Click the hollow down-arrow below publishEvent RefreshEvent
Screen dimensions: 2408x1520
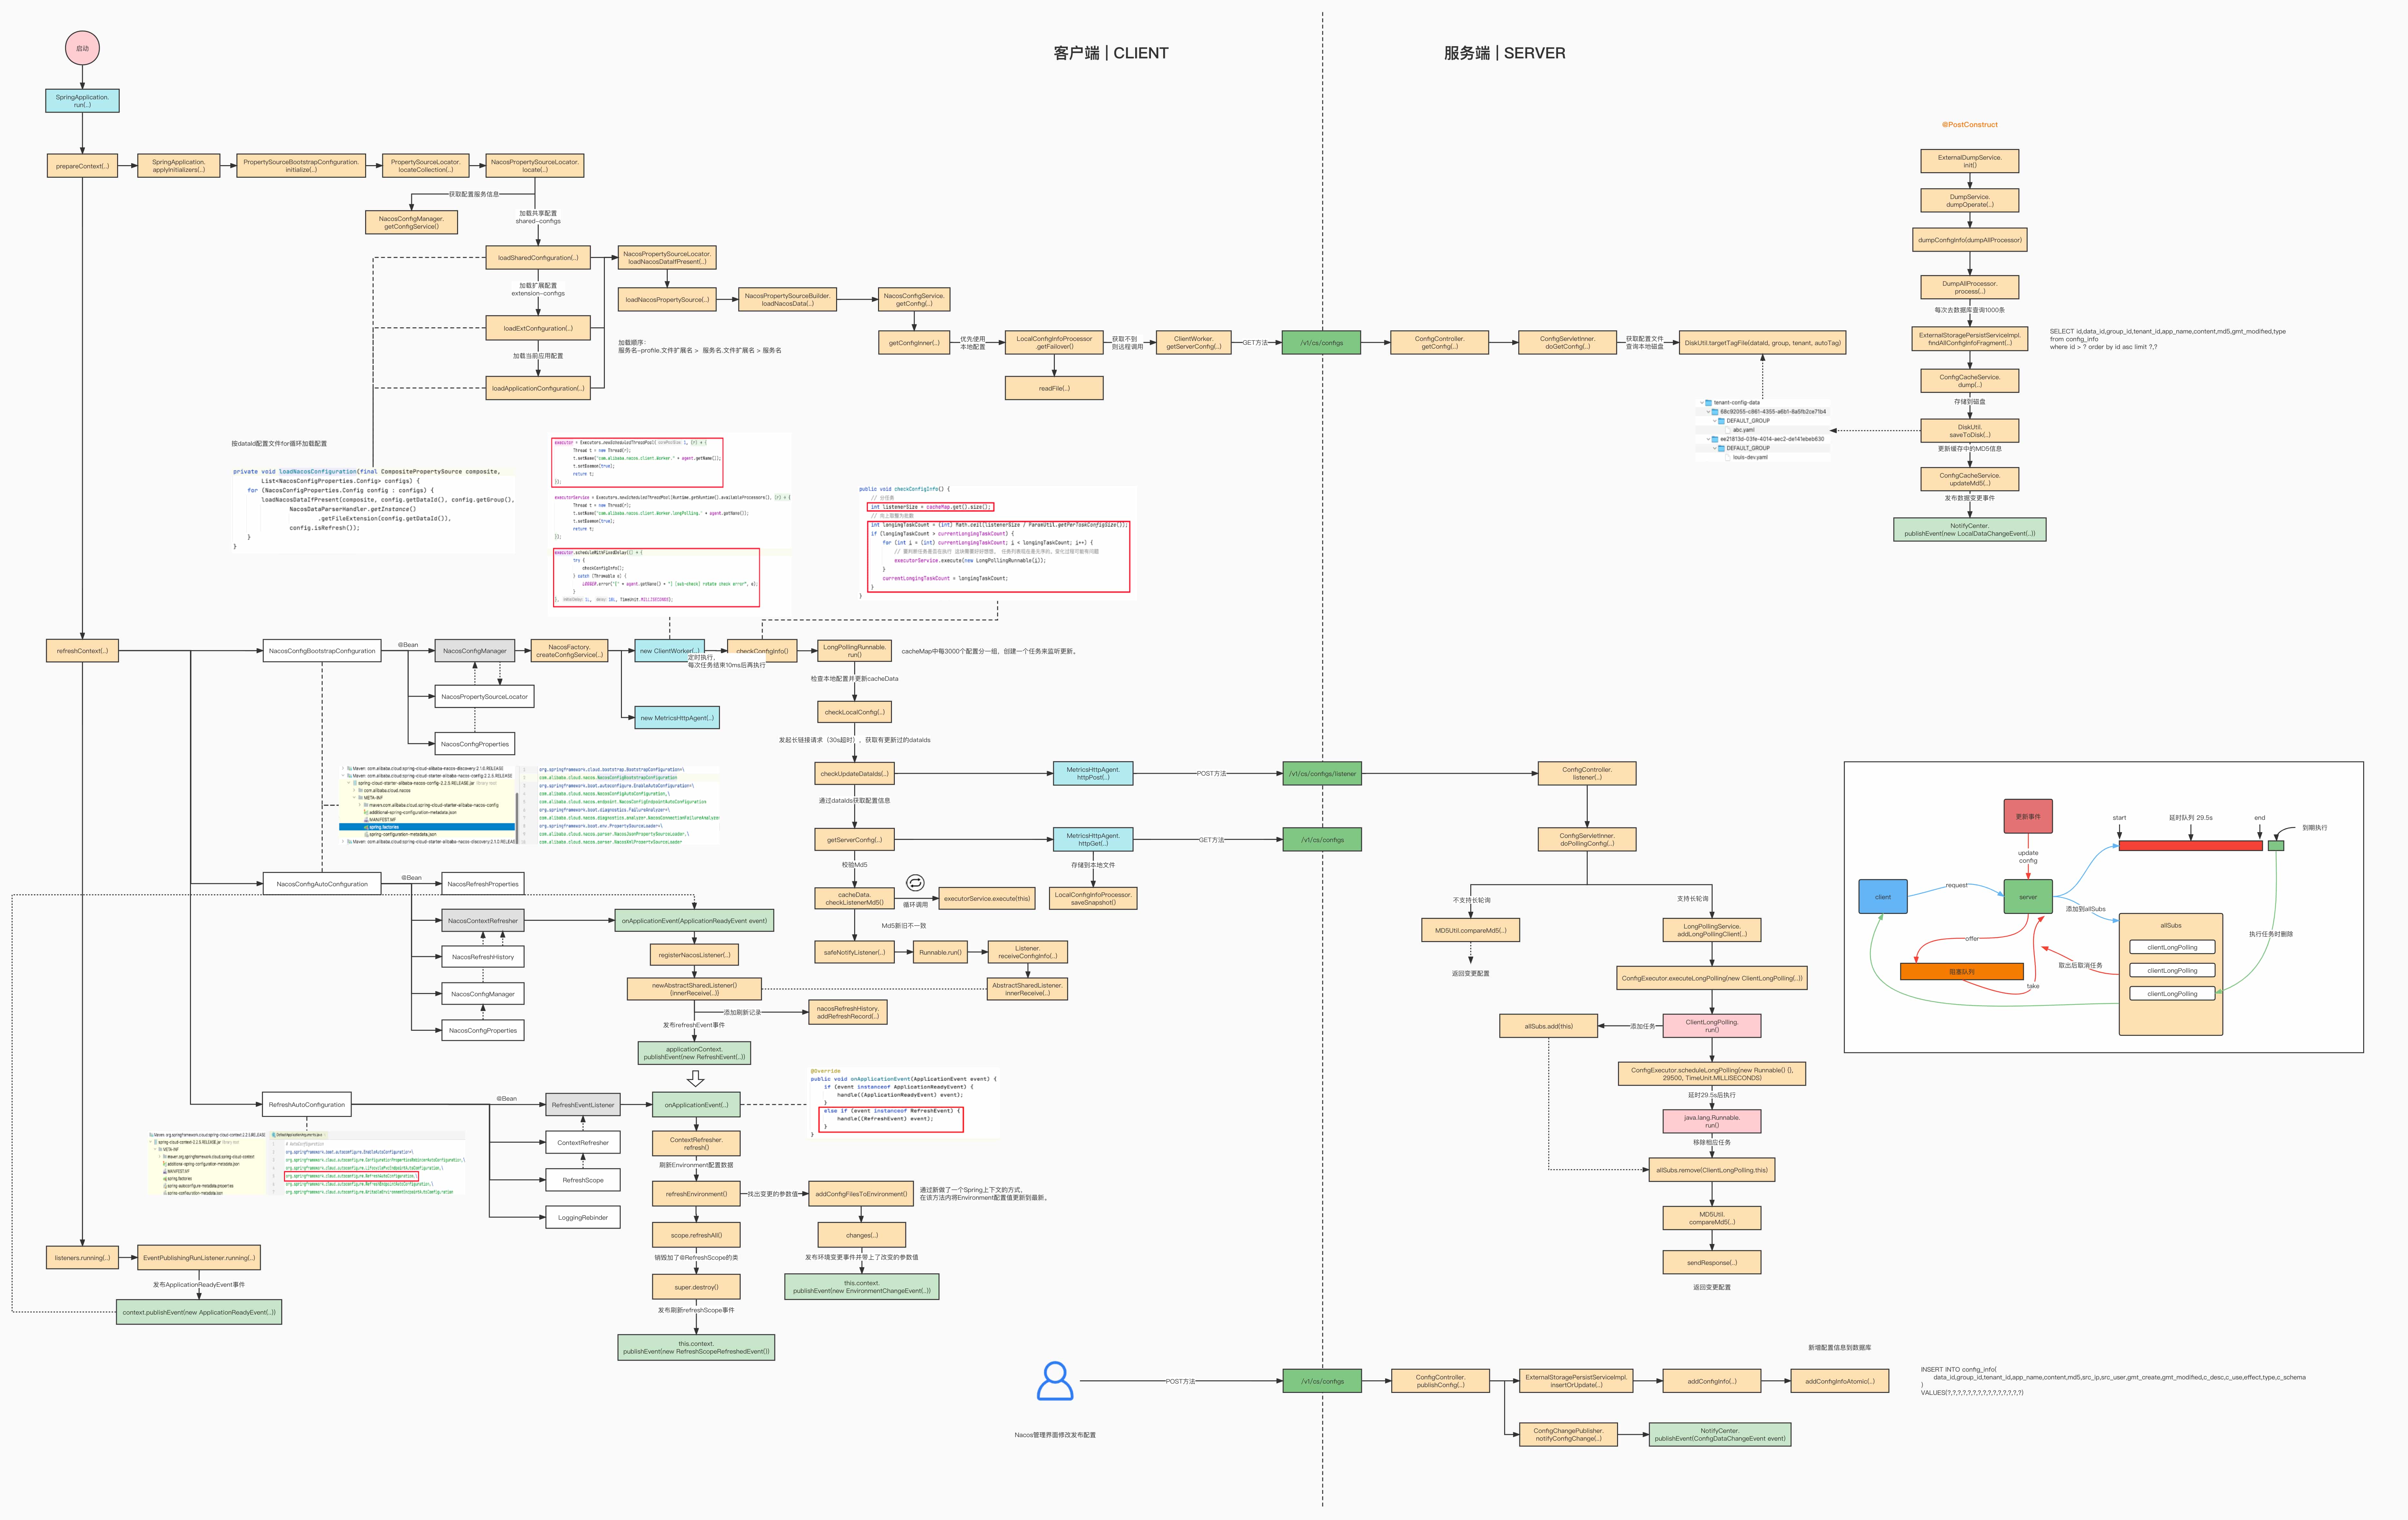point(696,1079)
